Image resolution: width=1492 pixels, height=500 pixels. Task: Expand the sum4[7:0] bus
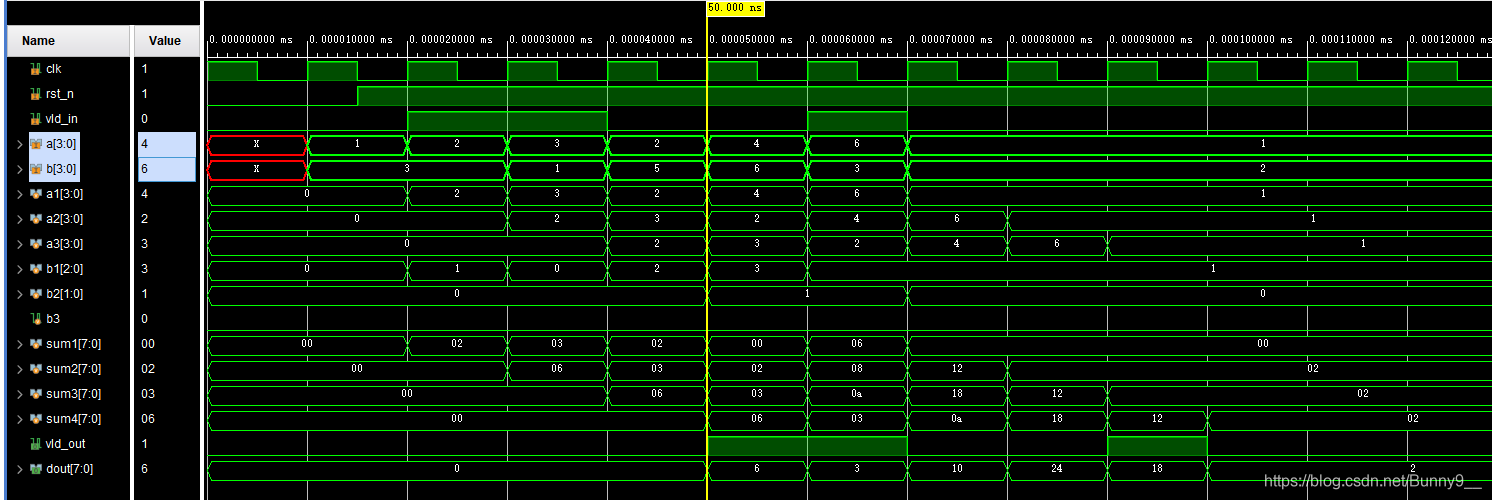[19, 419]
